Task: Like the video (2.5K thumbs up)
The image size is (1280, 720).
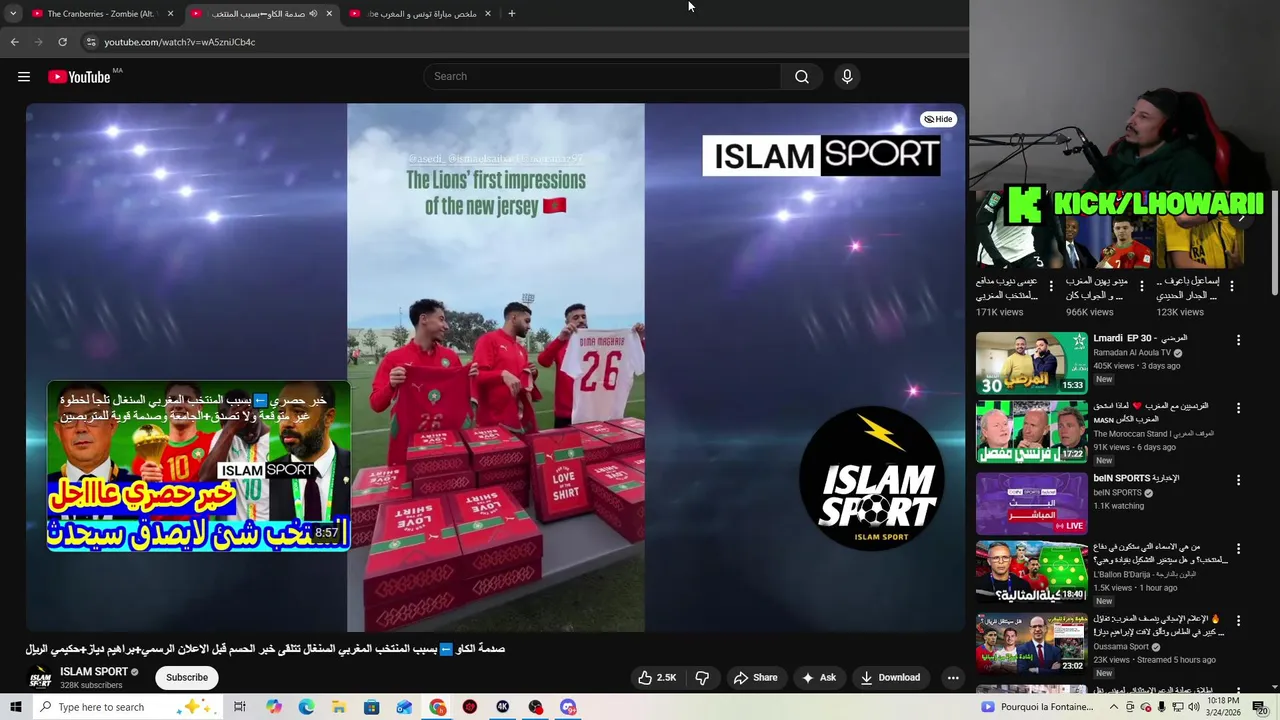Action: (x=658, y=677)
